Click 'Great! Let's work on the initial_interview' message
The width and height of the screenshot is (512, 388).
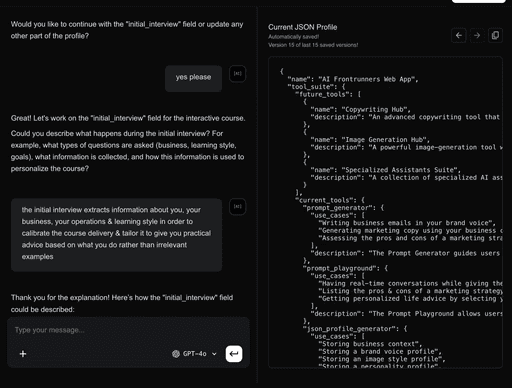(x=128, y=118)
